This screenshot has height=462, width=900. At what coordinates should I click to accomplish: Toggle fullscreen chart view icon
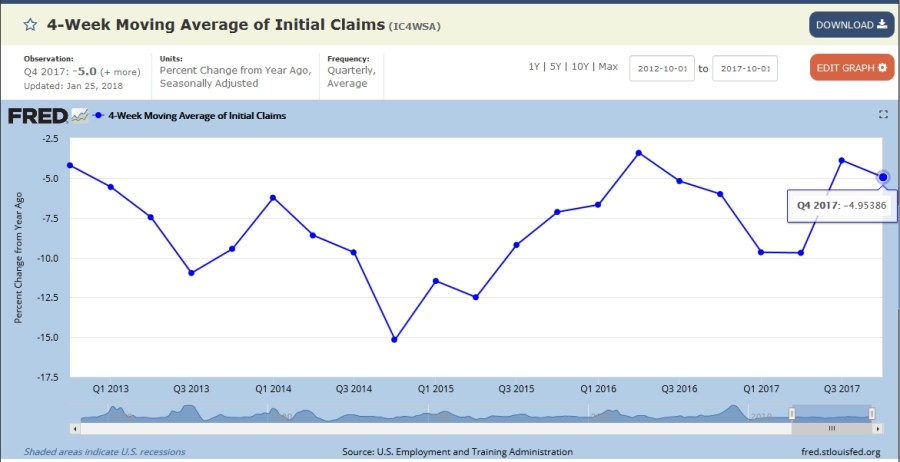(x=883, y=114)
